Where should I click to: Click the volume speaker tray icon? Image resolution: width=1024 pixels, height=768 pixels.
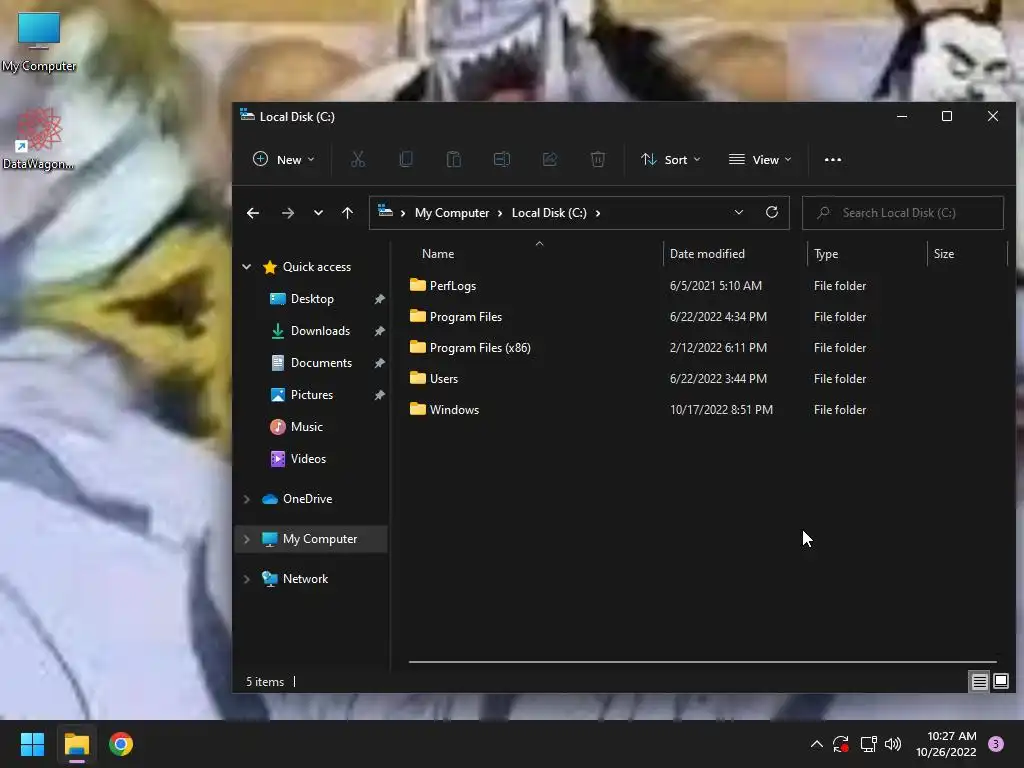click(893, 744)
